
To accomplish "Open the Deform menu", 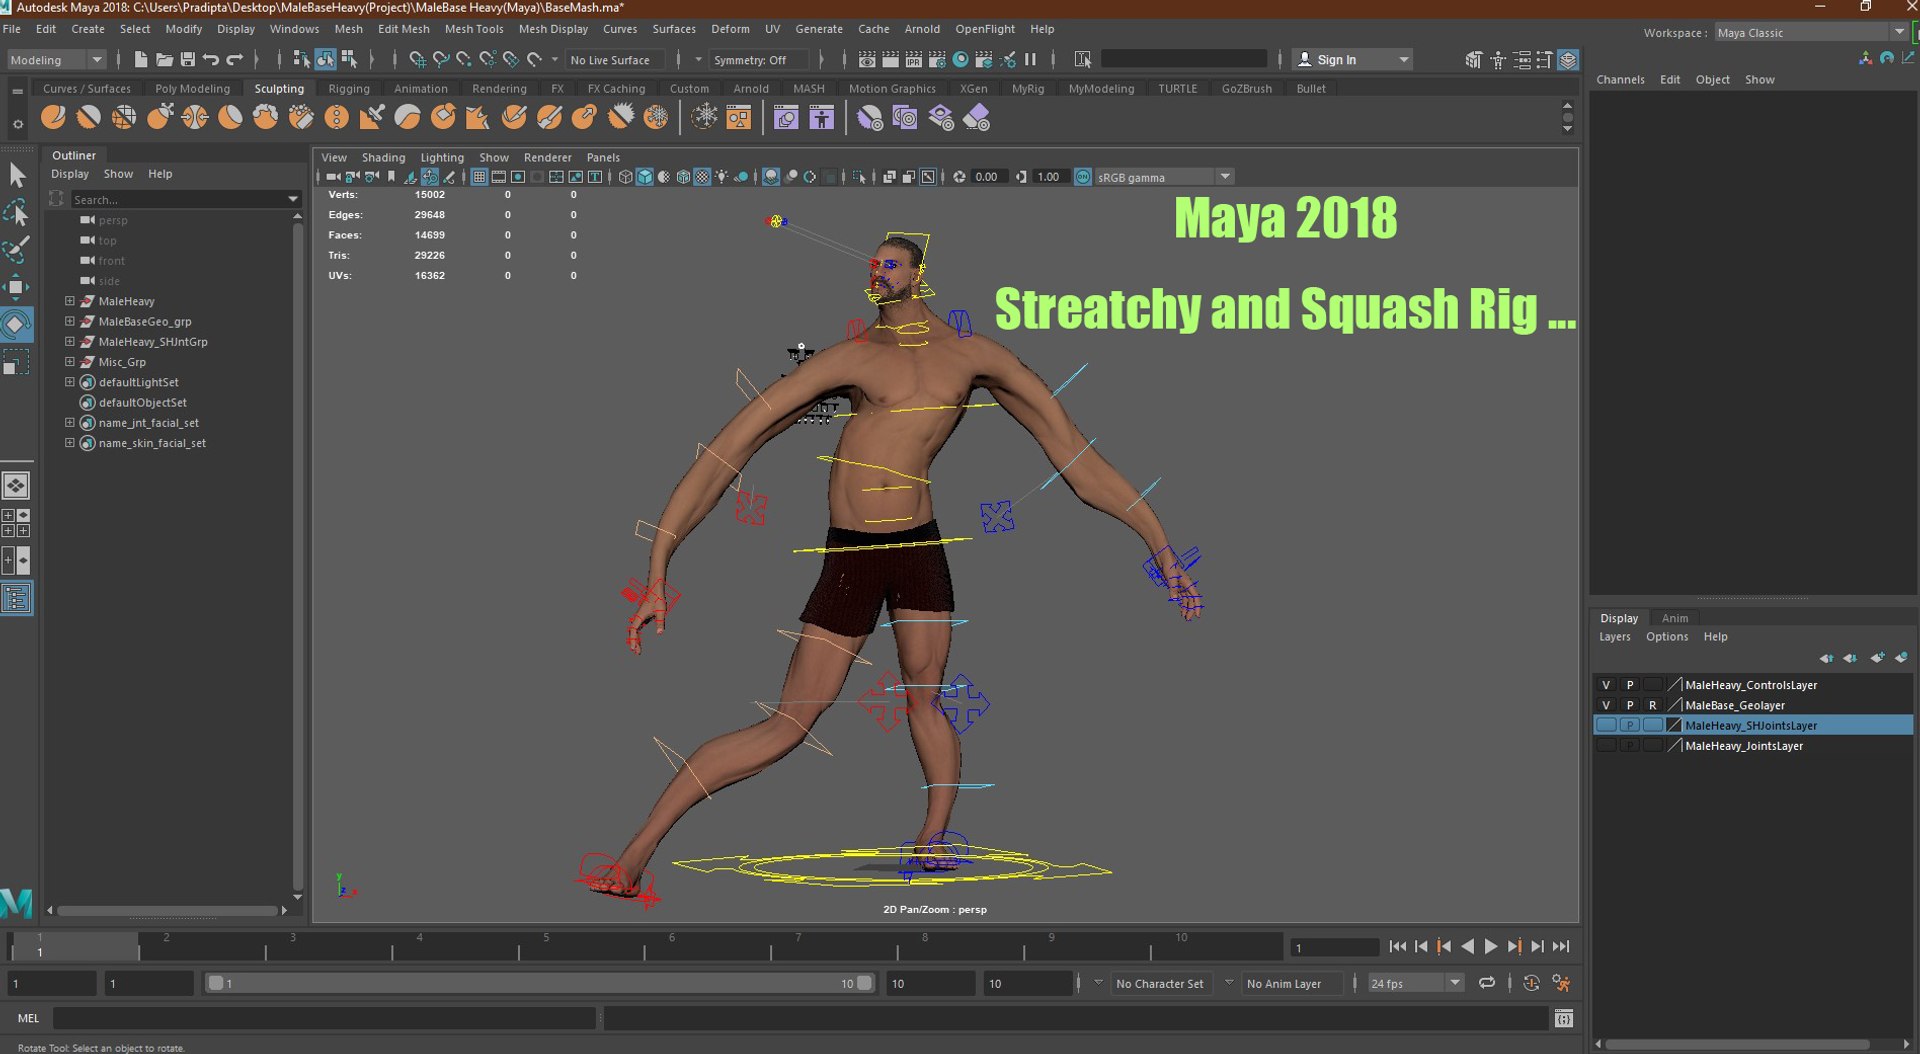I will (x=730, y=29).
